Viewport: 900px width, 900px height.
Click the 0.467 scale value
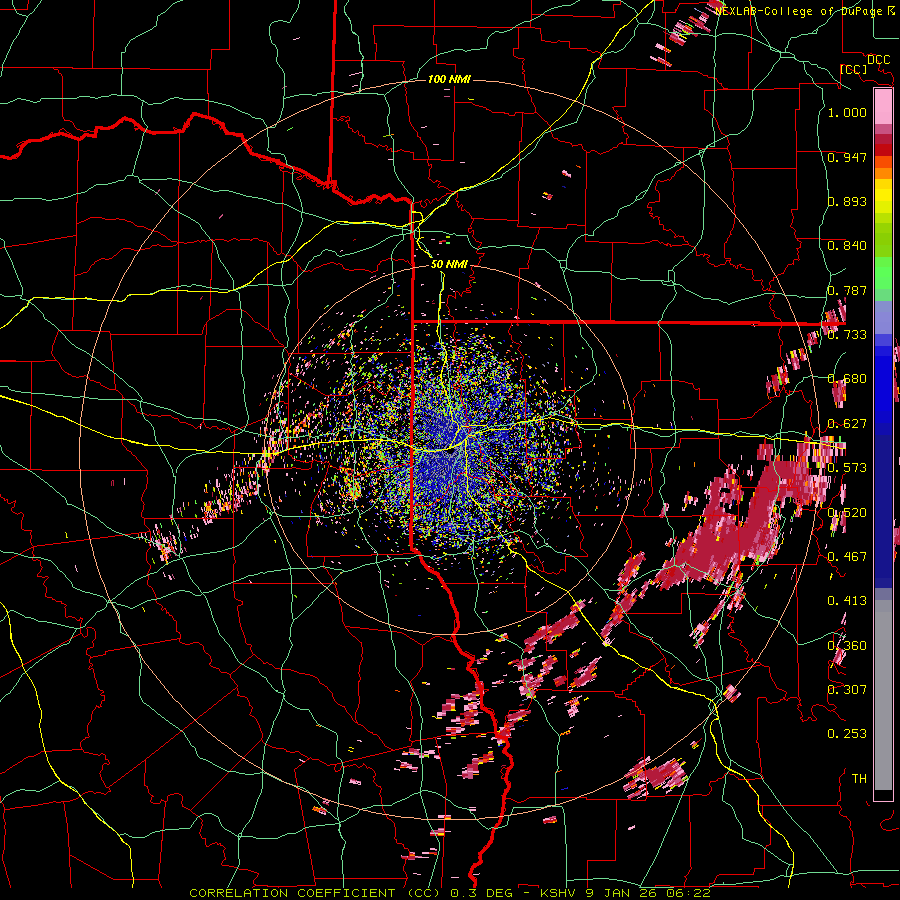847,557
